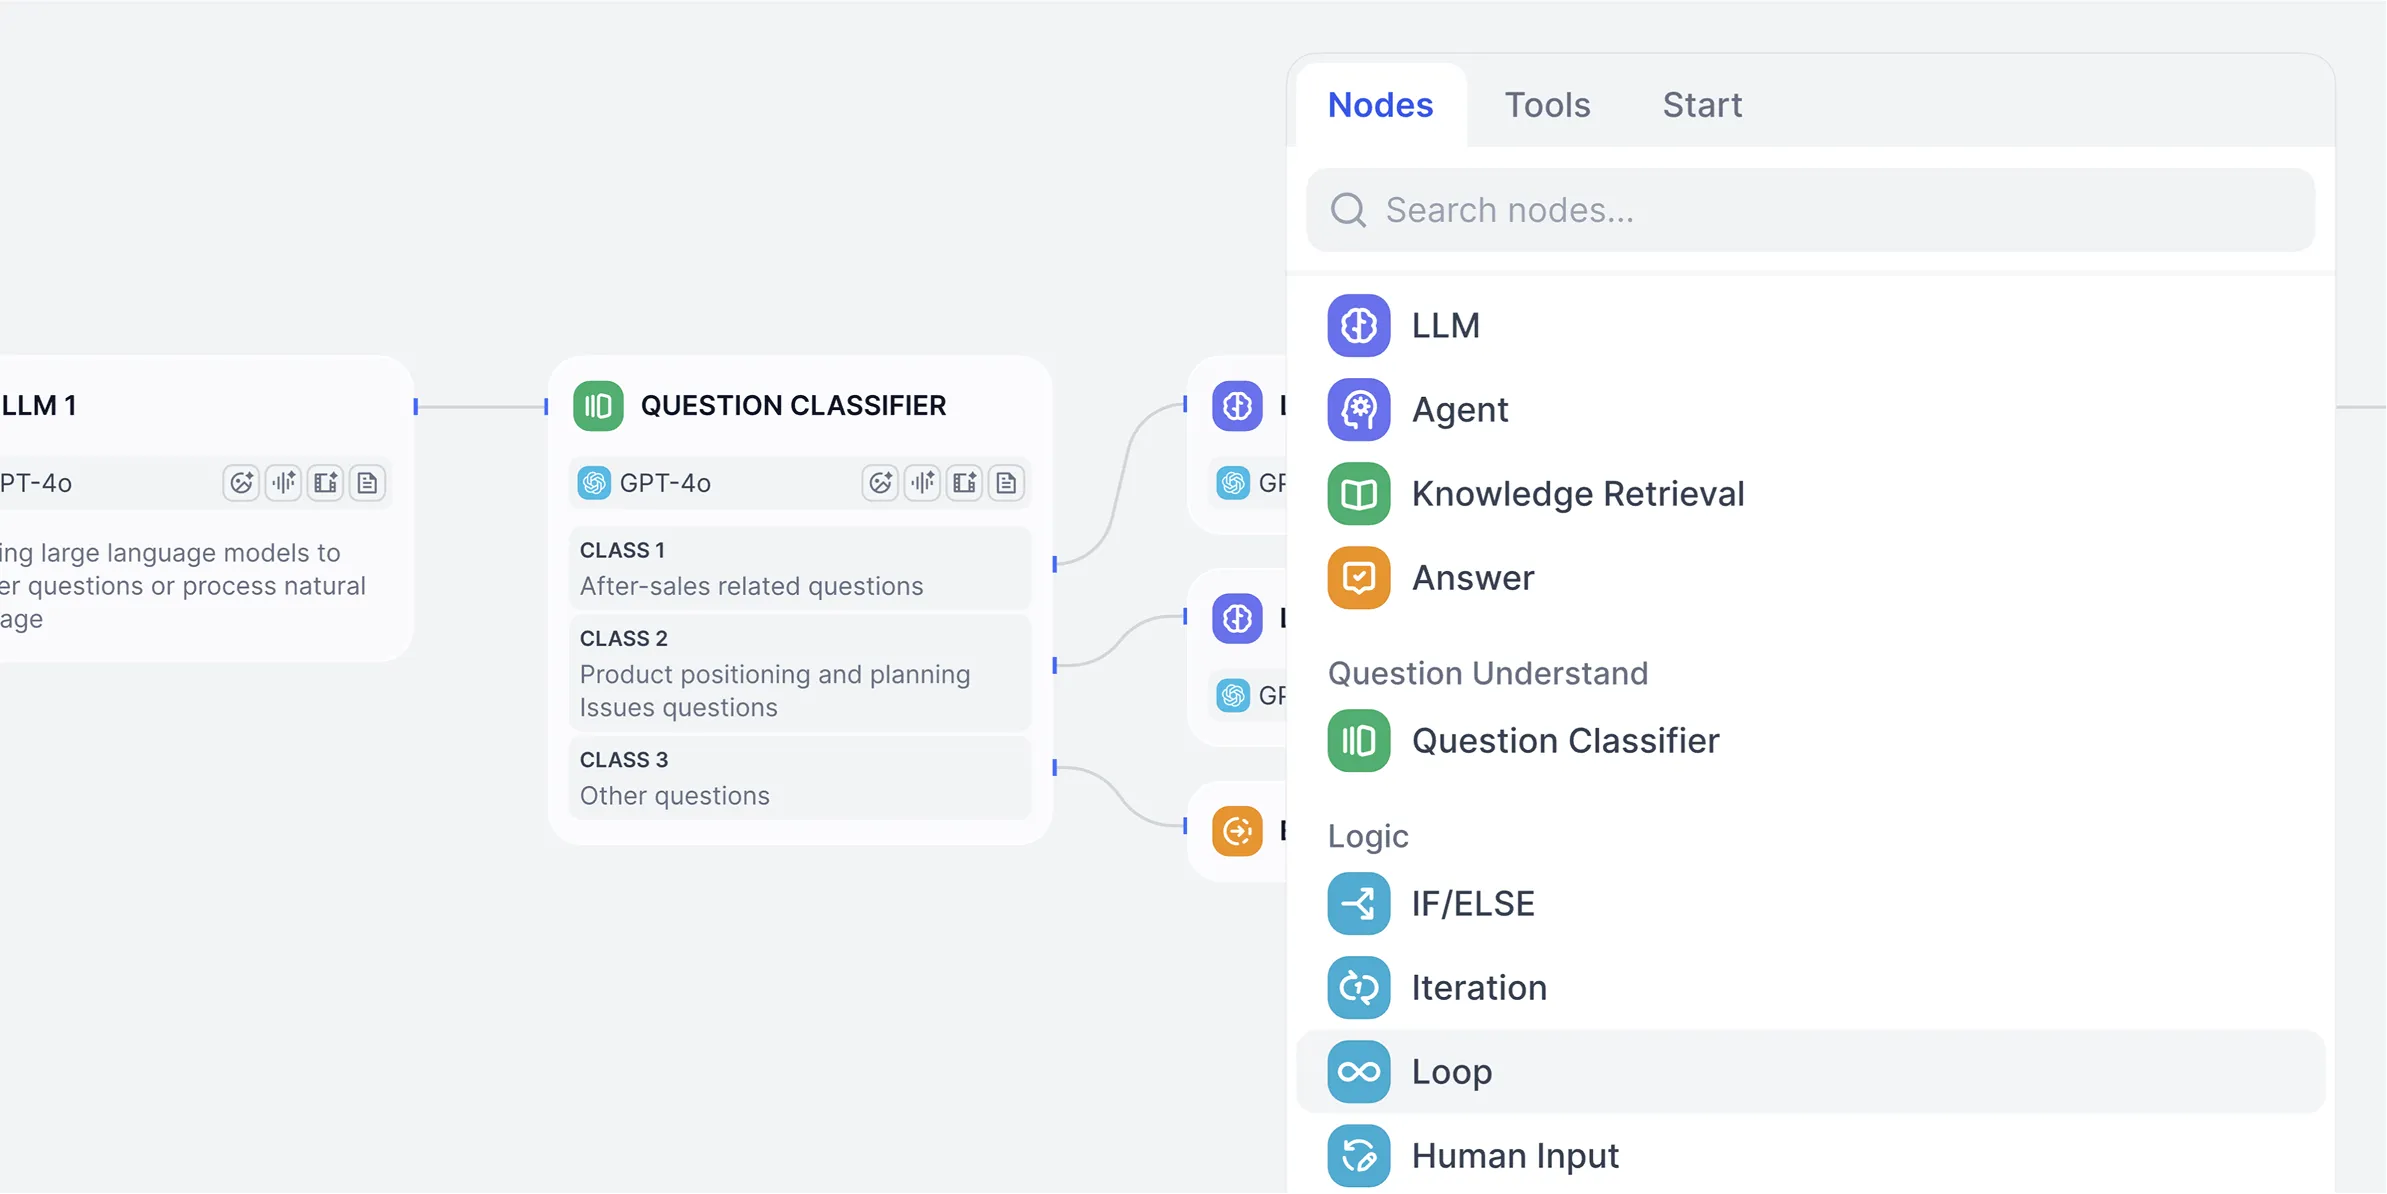Open the Start tab
2387x1194 pixels.
pyautogui.click(x=1702, y=105)
